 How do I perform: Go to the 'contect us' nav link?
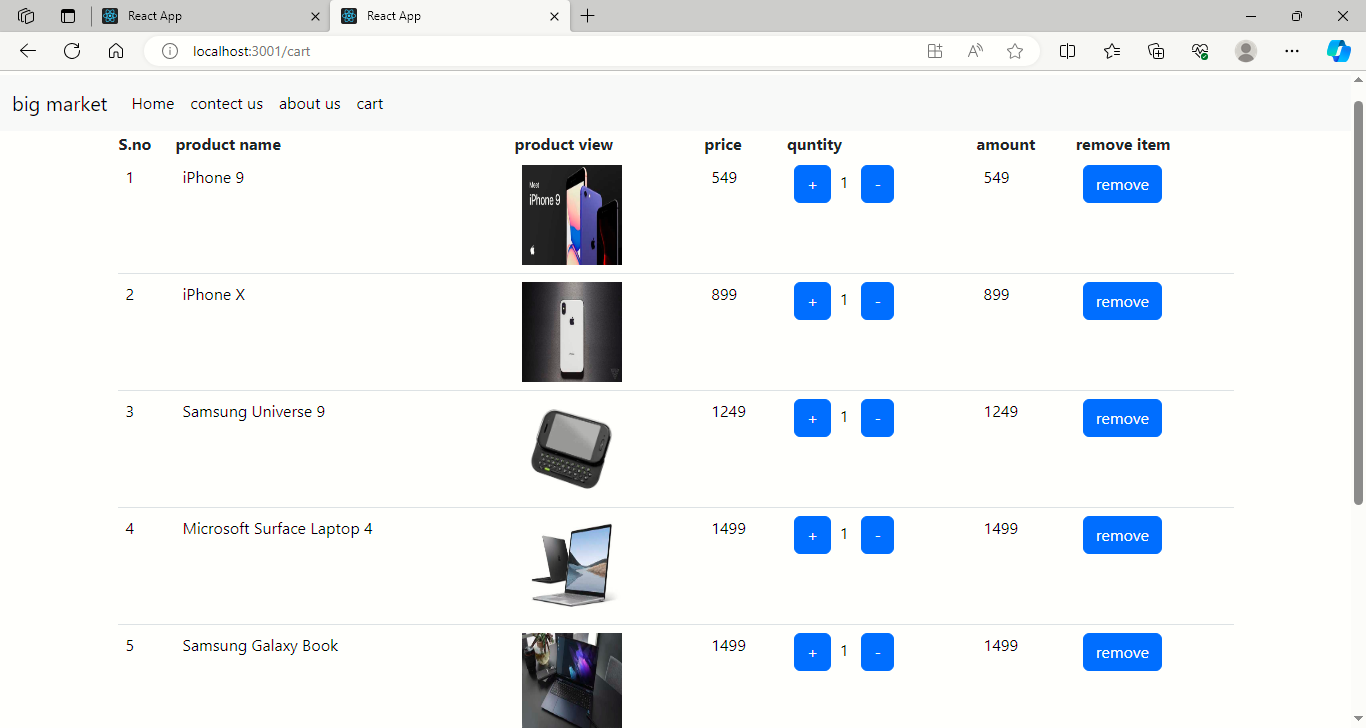click(227, 104)
